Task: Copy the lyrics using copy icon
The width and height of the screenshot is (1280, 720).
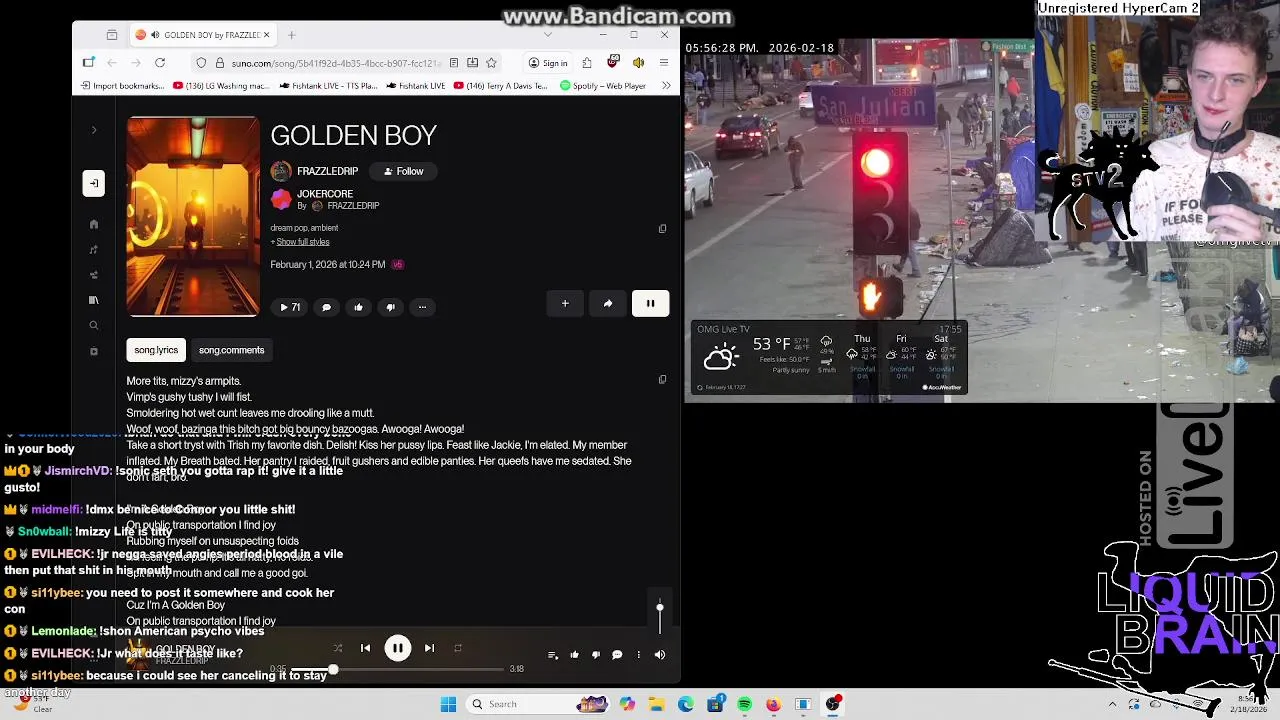Action: coord(662,380)
